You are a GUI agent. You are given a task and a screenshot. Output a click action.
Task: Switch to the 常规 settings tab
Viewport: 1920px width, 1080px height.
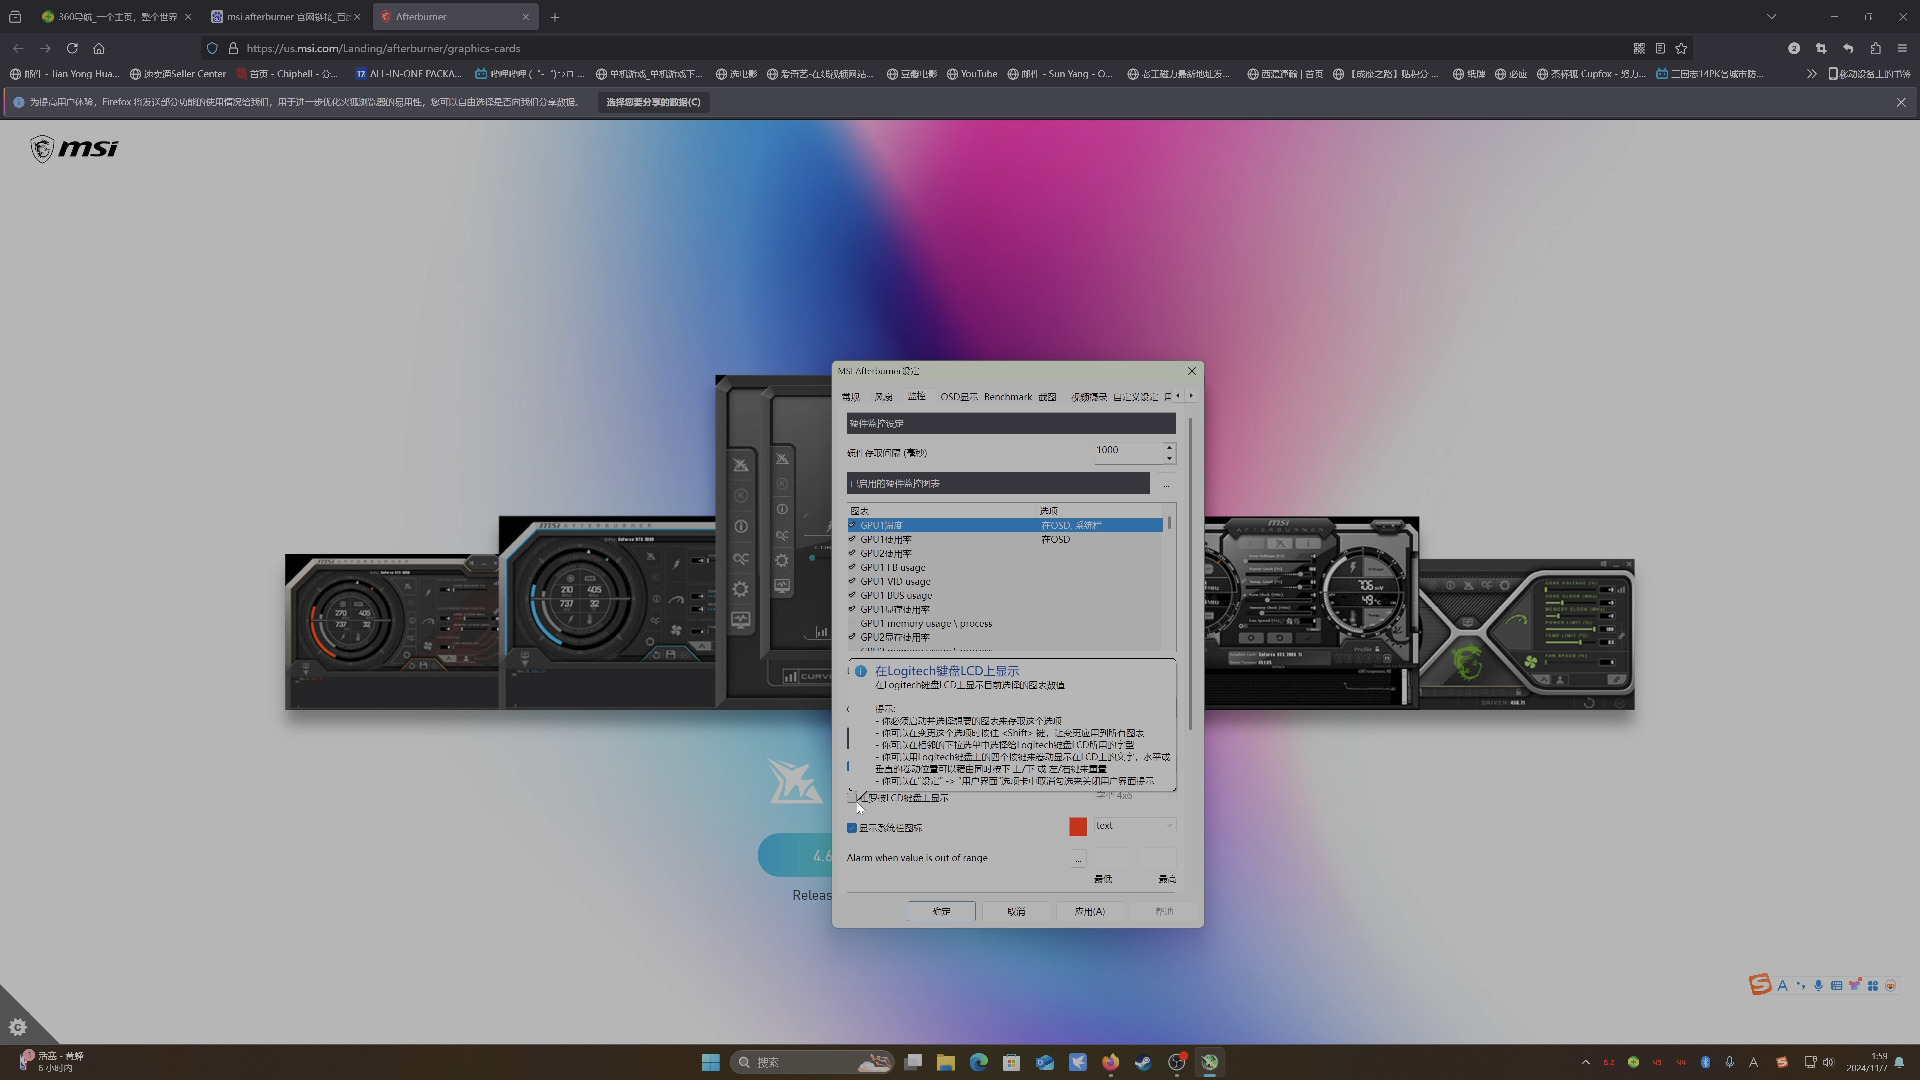pos(851,397)
